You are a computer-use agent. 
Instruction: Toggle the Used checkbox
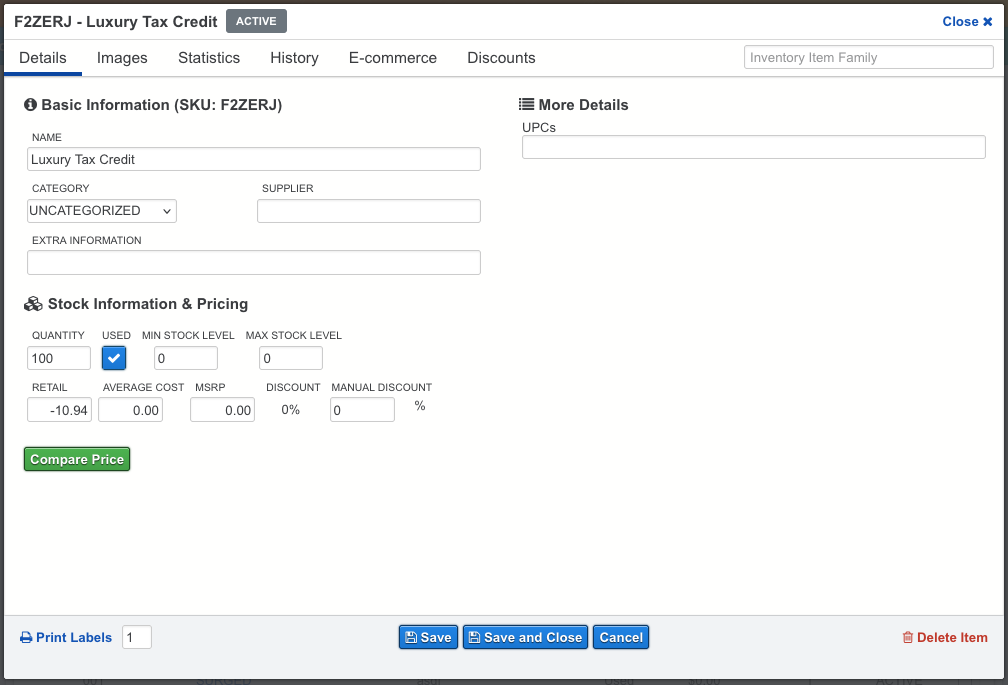click(x=114, y=358)
